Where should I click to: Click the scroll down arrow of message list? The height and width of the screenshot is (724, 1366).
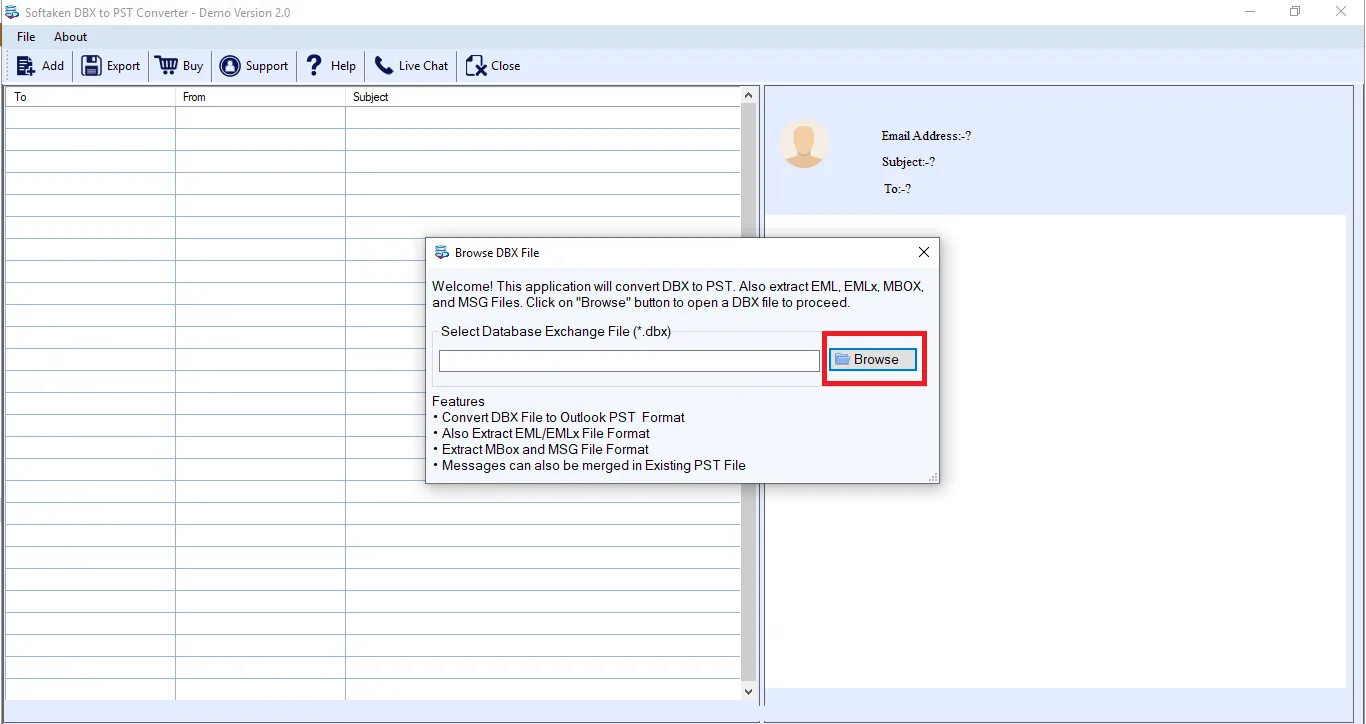click(x=749, y=691)
